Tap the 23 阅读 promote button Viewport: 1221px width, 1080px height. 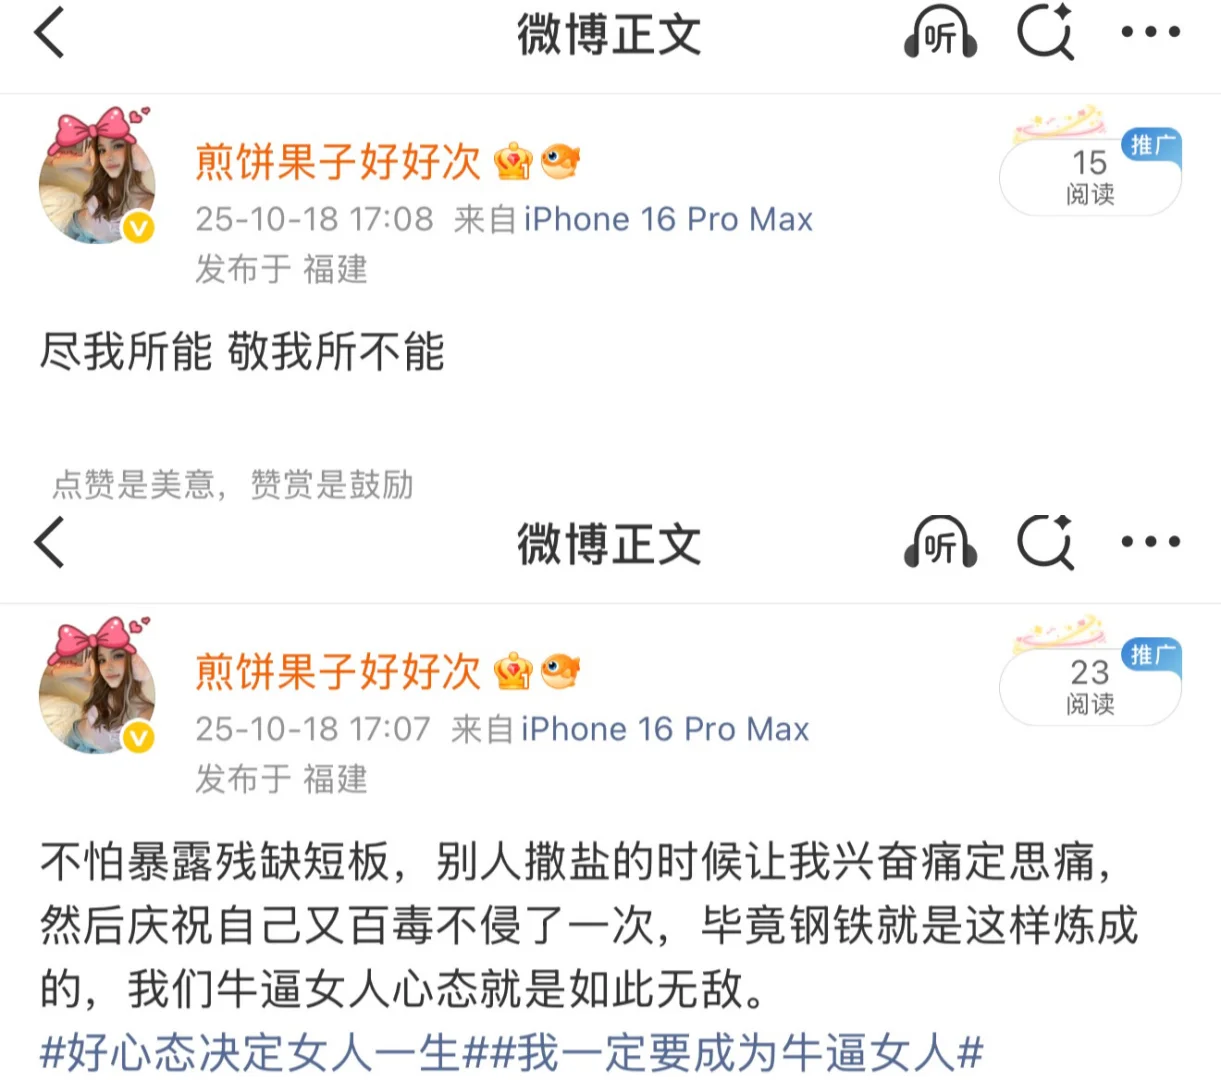pos(1090,685)
